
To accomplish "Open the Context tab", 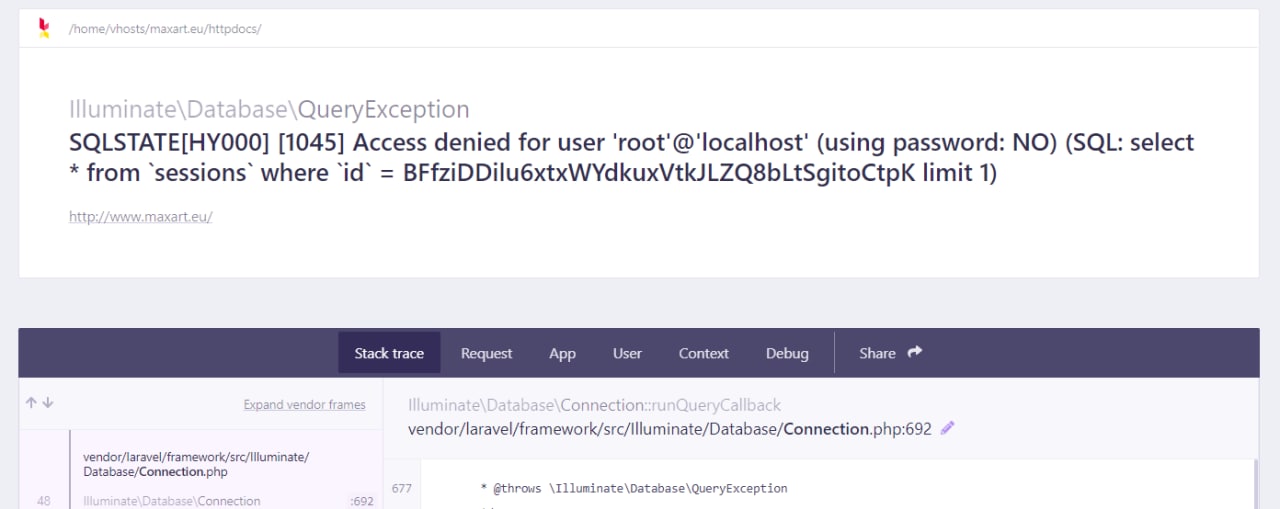I will (704, 353).
